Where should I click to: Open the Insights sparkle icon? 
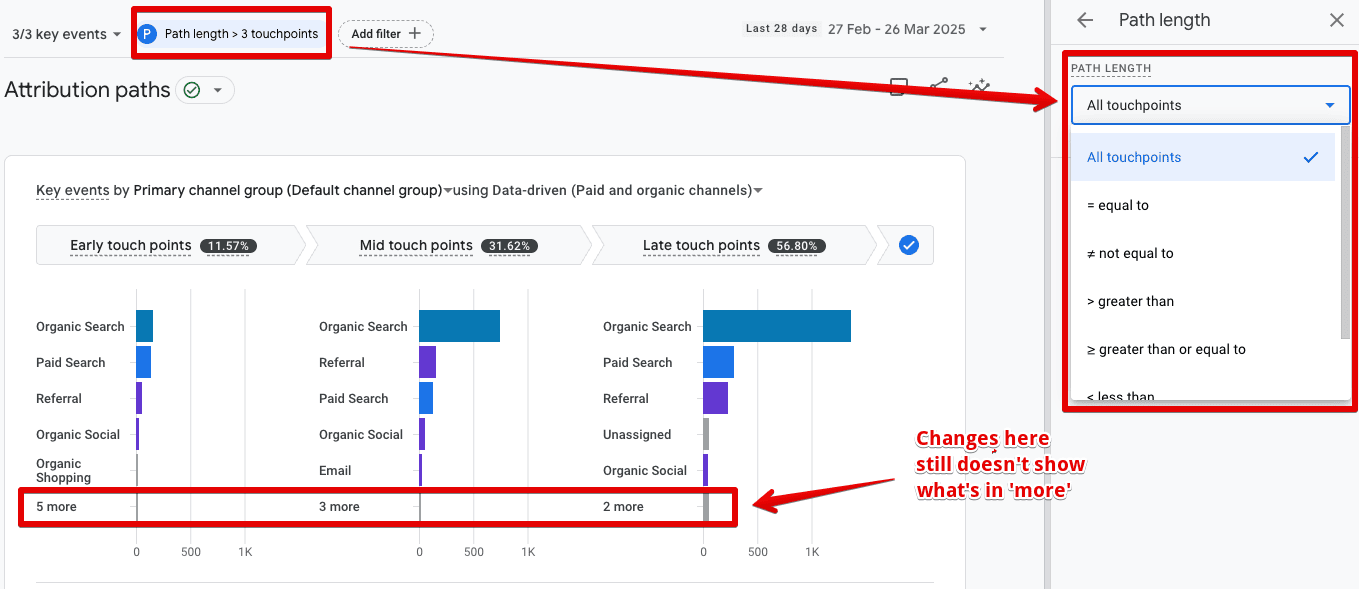(978, 87)
